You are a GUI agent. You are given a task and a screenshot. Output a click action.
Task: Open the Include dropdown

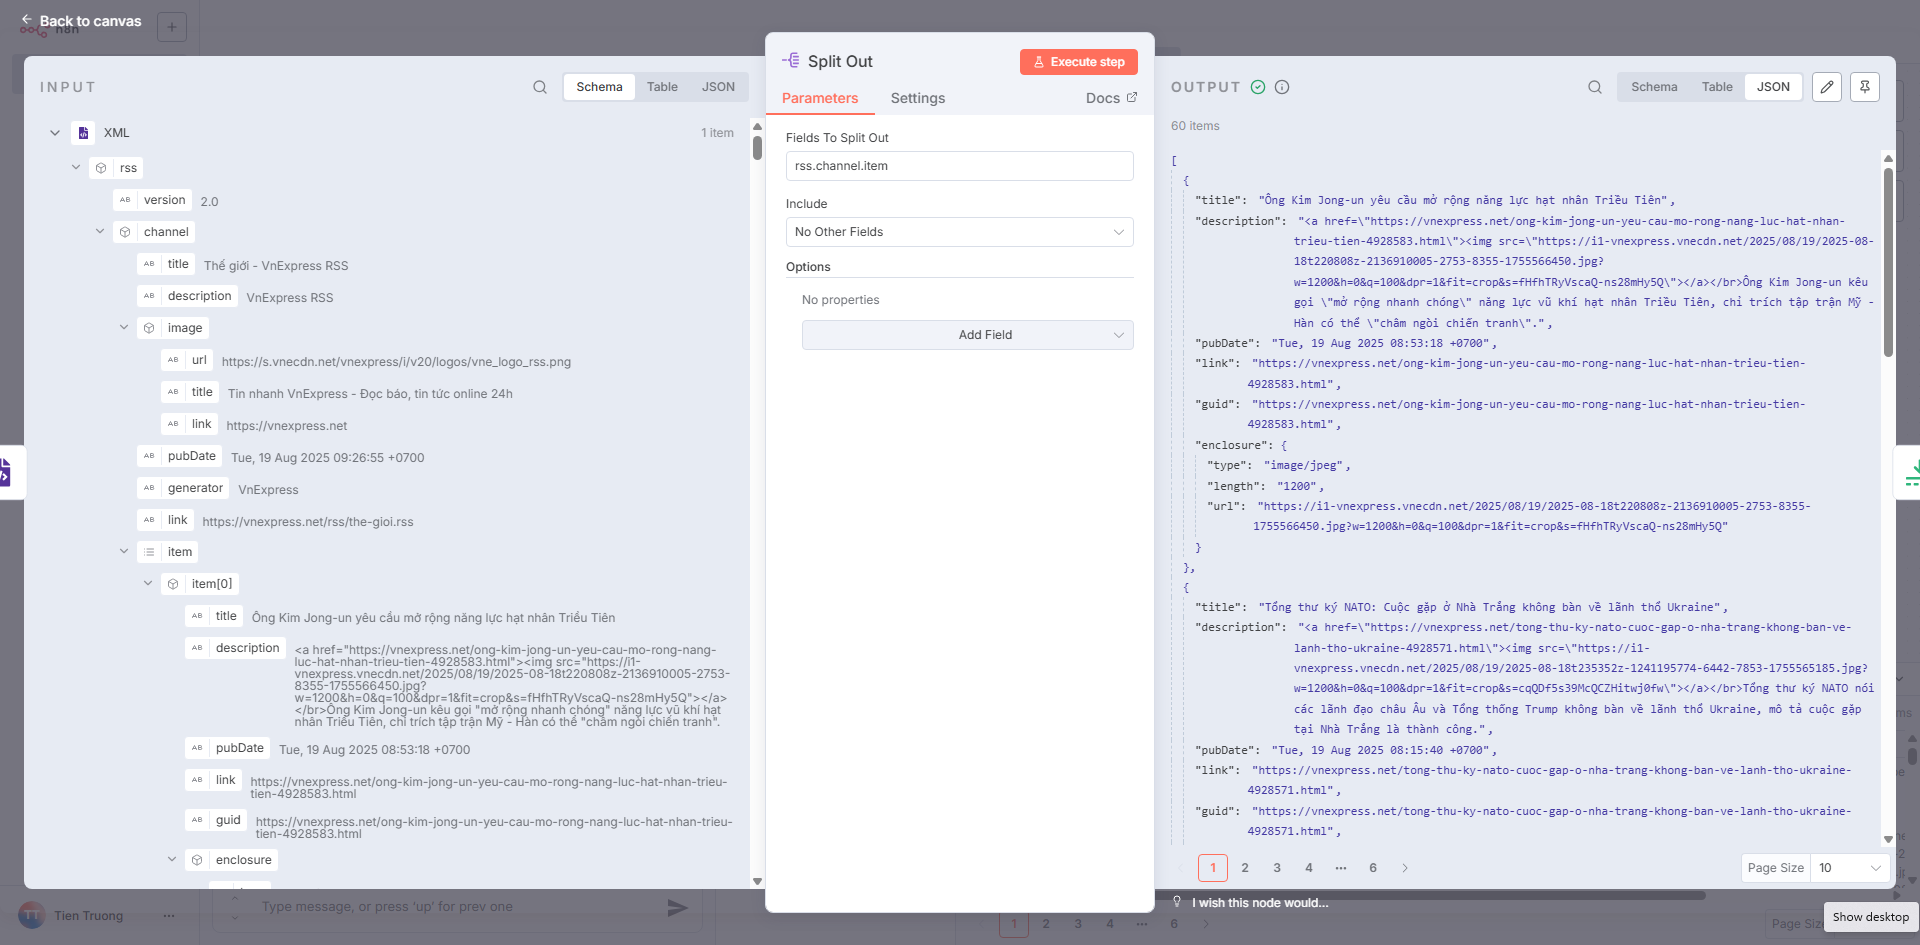[x=959, y=232]
